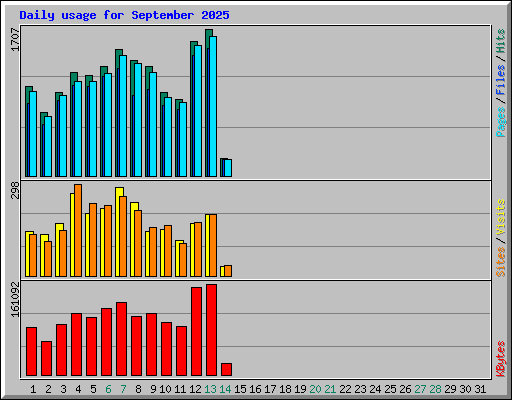Click day 18 on the x-axis
The width and height of the screenshot is (512, 400).
click(x=285, y=389)
